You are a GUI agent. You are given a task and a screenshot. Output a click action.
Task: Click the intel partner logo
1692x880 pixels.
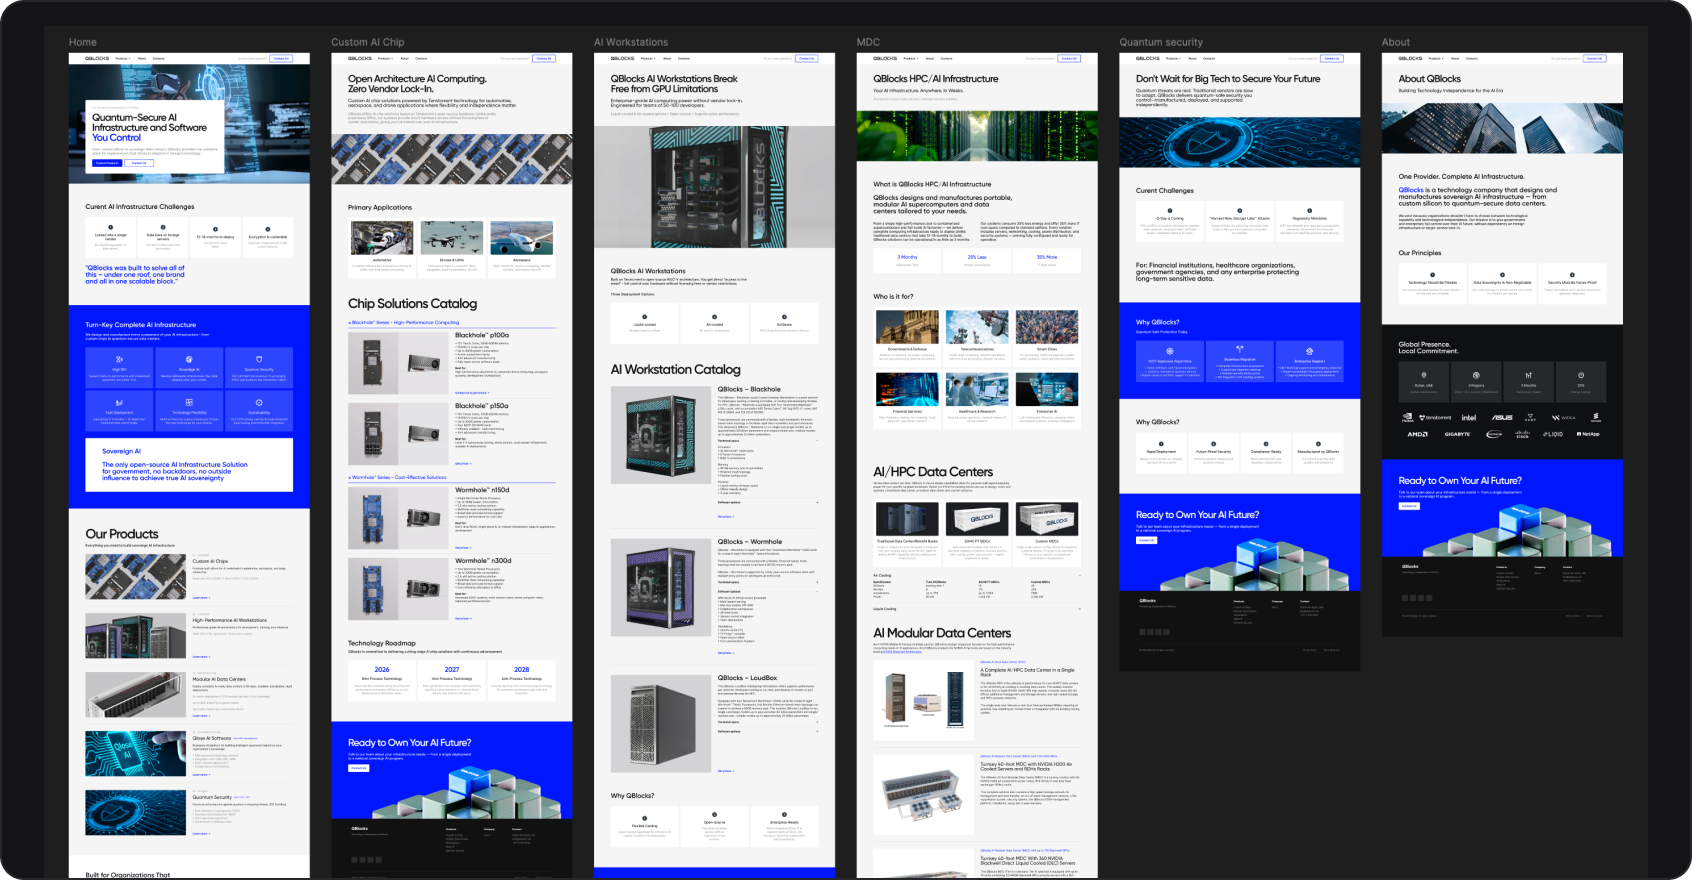(x=1469, y=418)
